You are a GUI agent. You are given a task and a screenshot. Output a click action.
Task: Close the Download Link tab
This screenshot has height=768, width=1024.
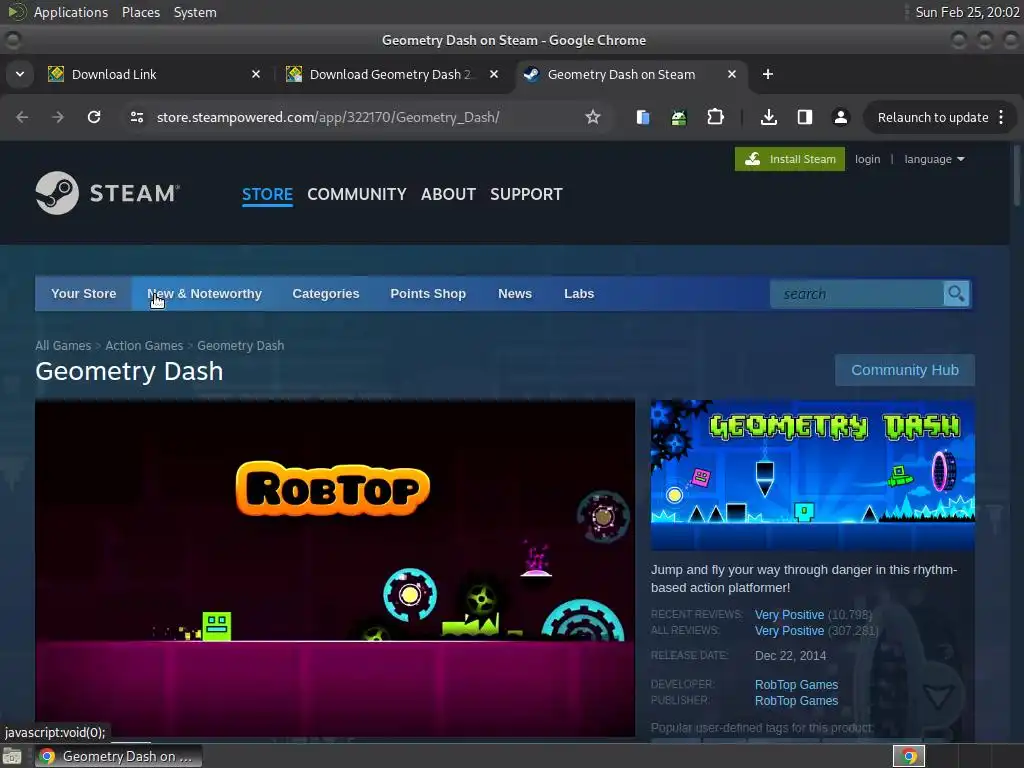click(256, 74)
